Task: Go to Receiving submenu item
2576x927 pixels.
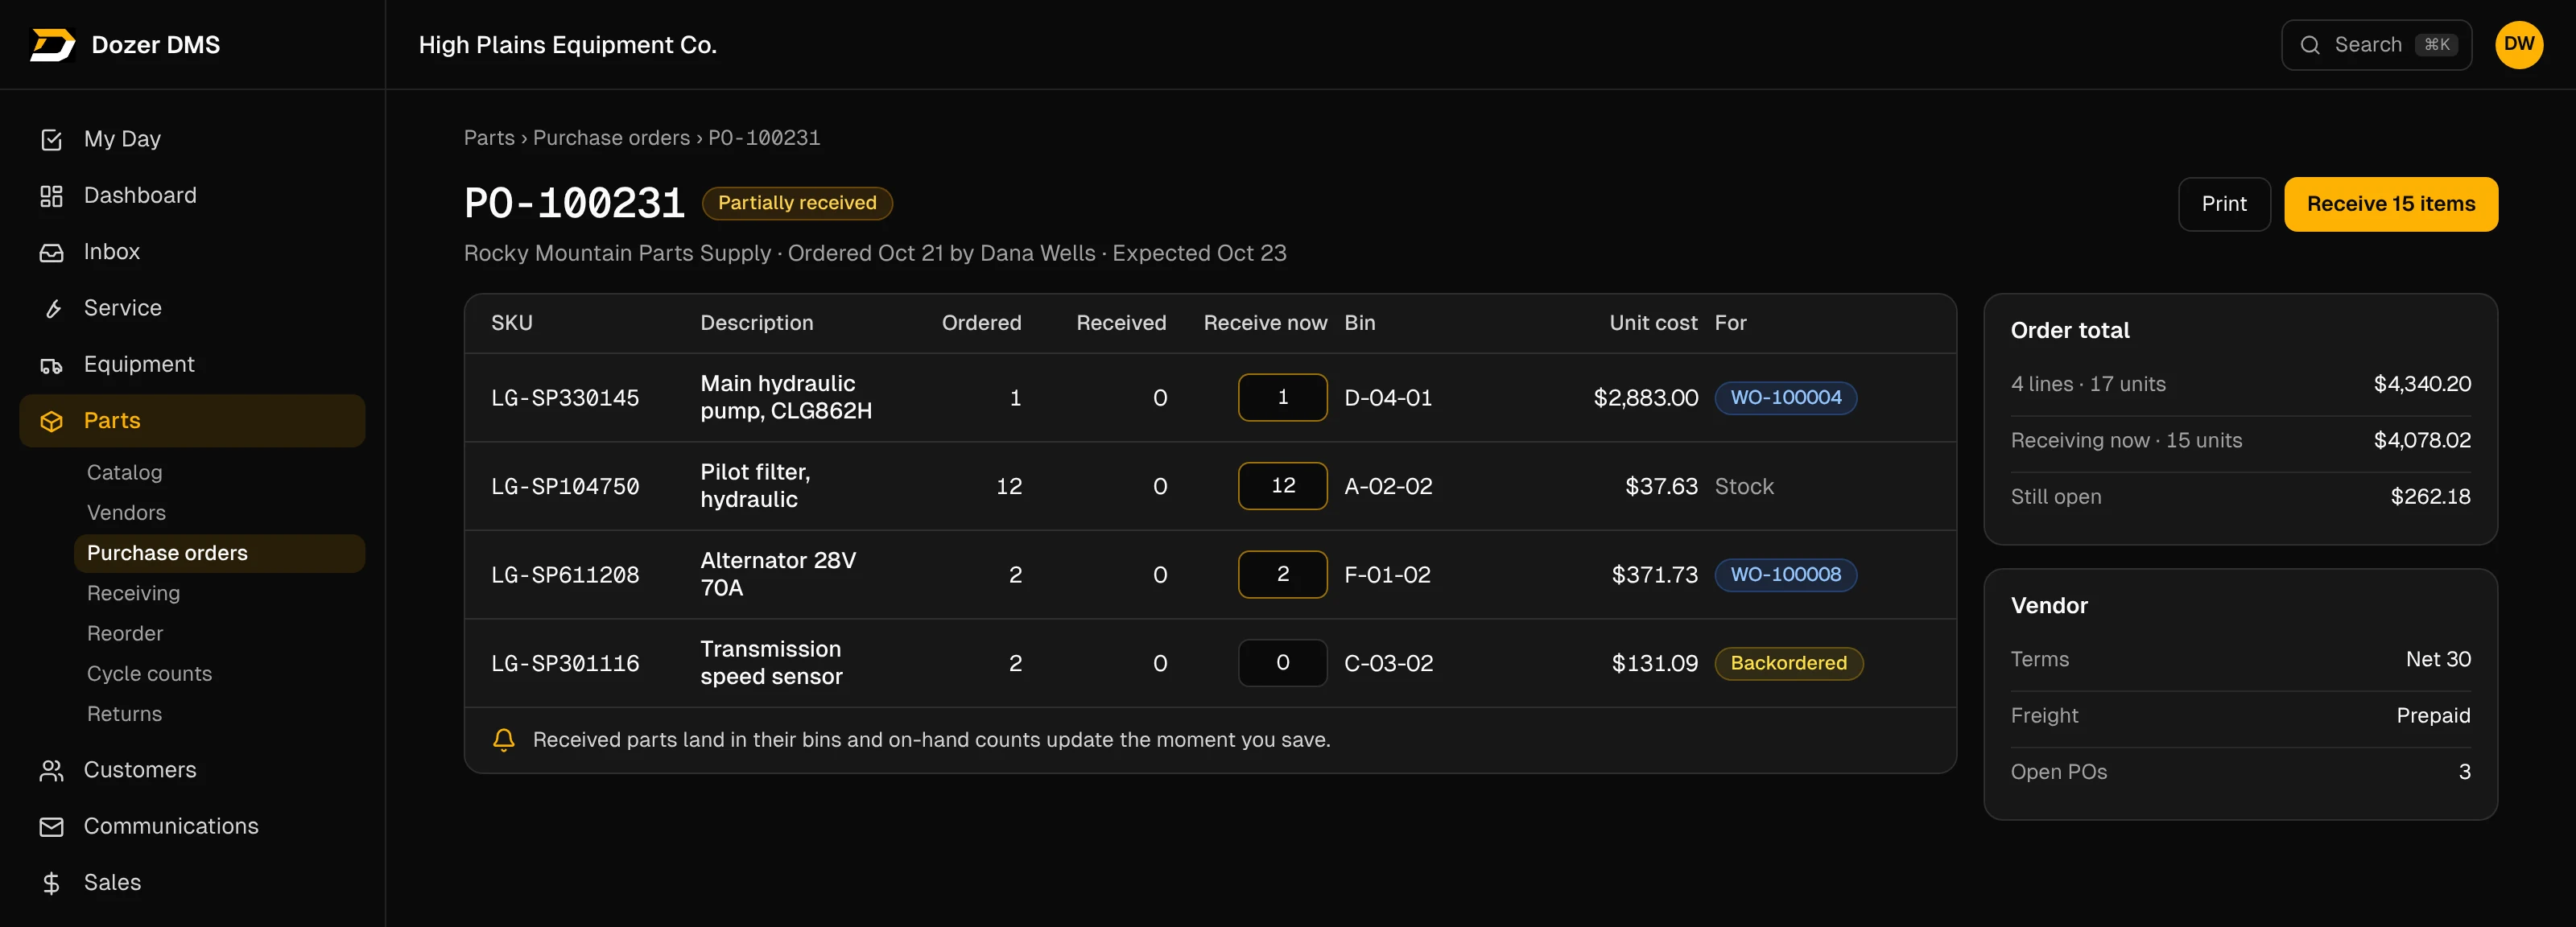Action: click(133, 594)
